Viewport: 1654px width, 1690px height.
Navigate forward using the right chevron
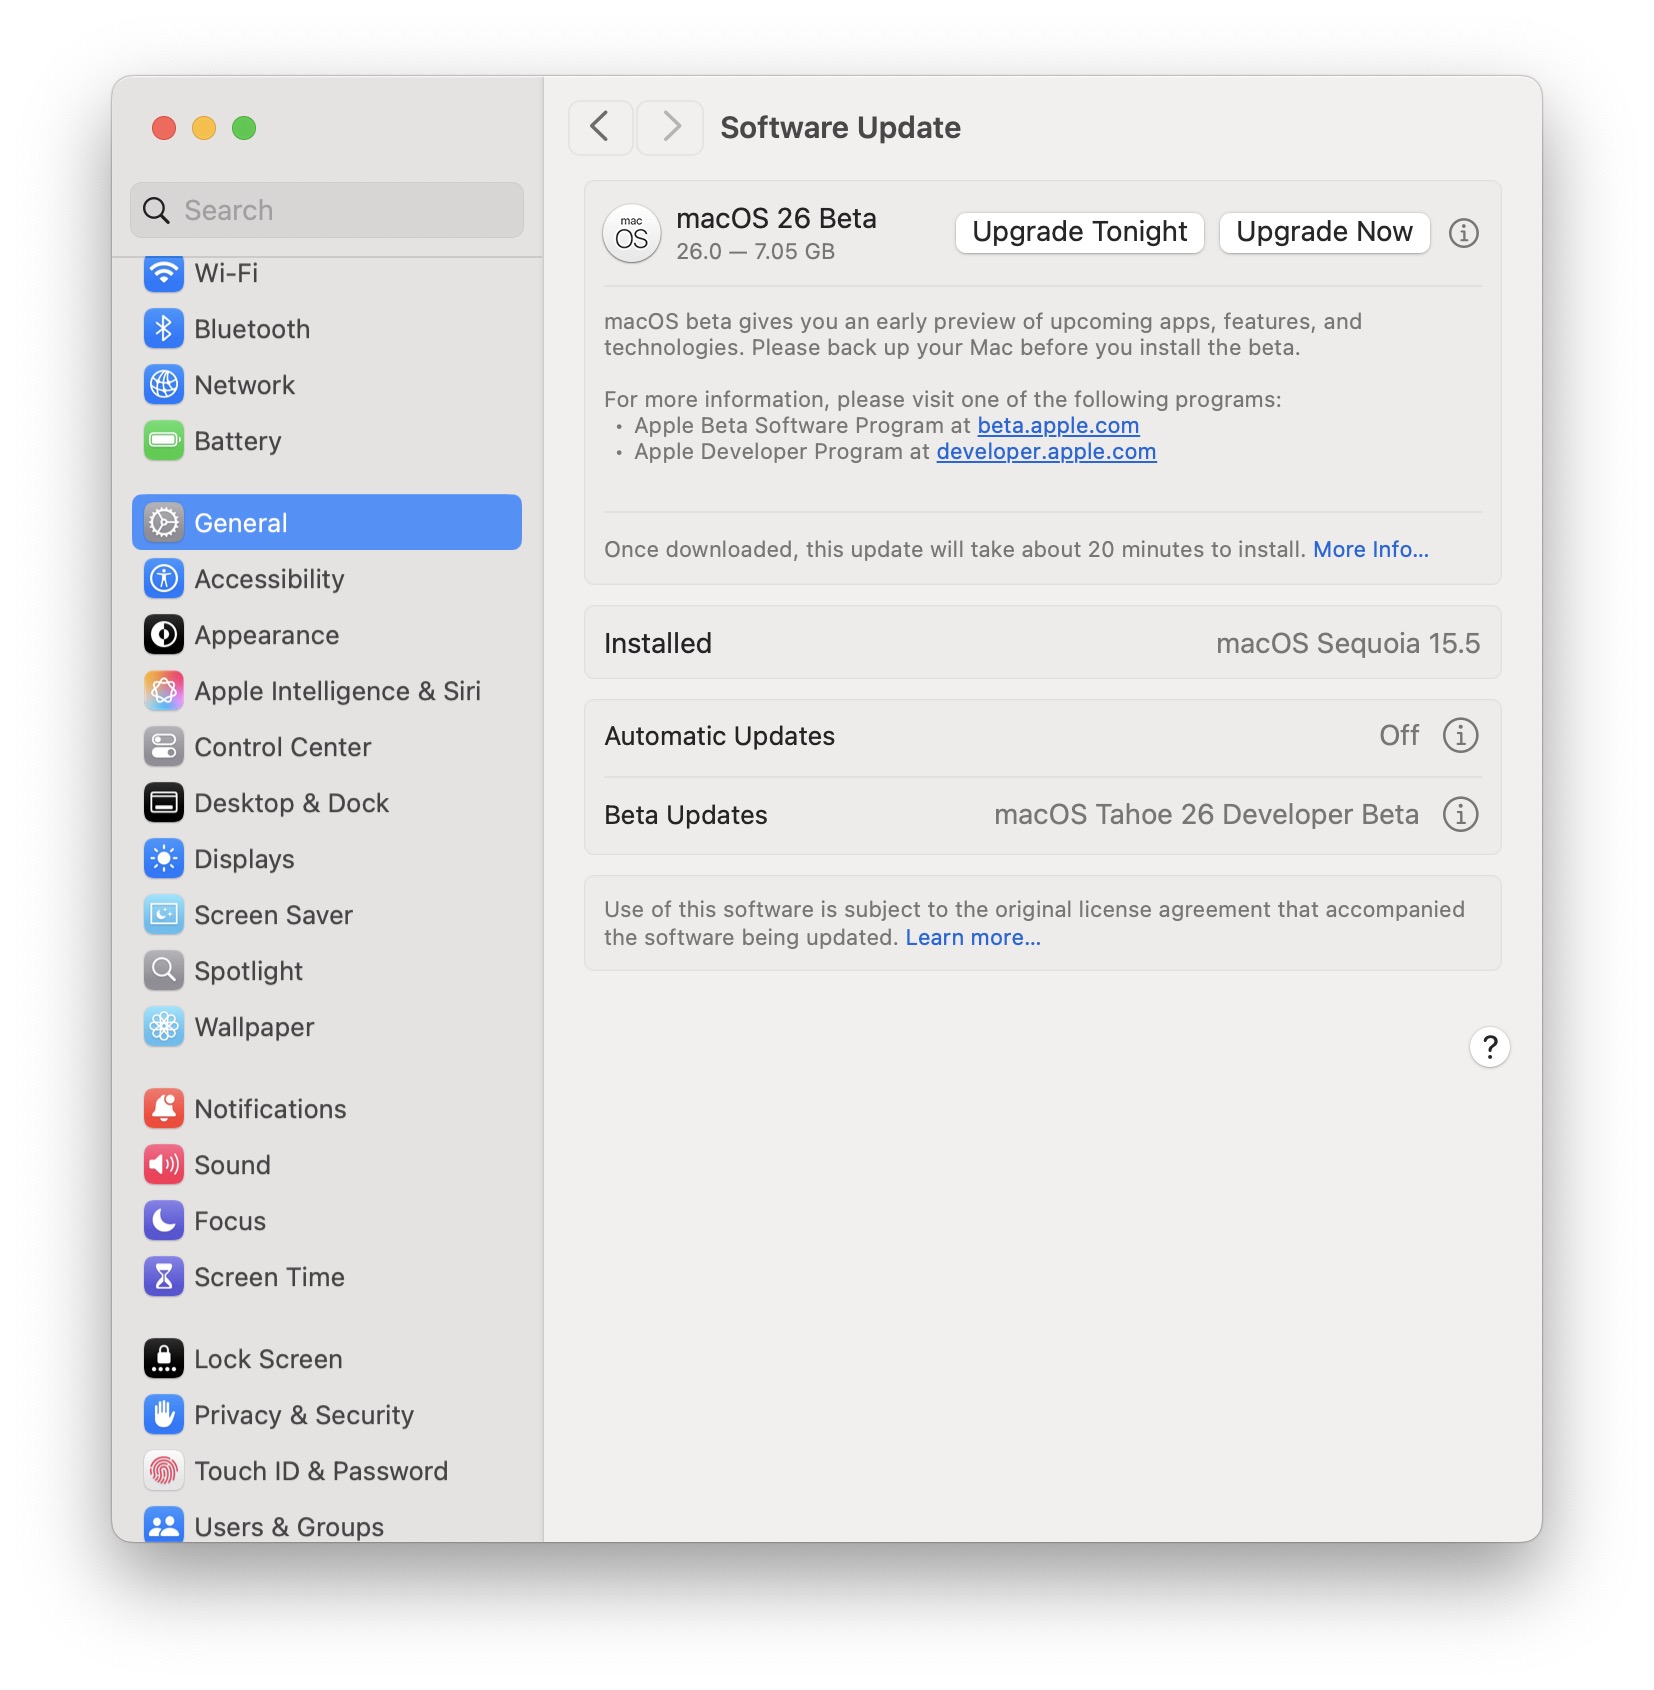click(669, 127)
